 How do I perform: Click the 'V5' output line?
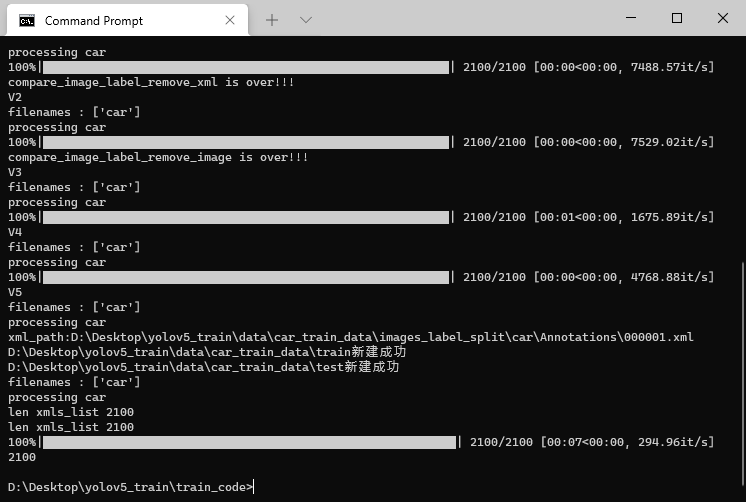(x=15, y=292)
